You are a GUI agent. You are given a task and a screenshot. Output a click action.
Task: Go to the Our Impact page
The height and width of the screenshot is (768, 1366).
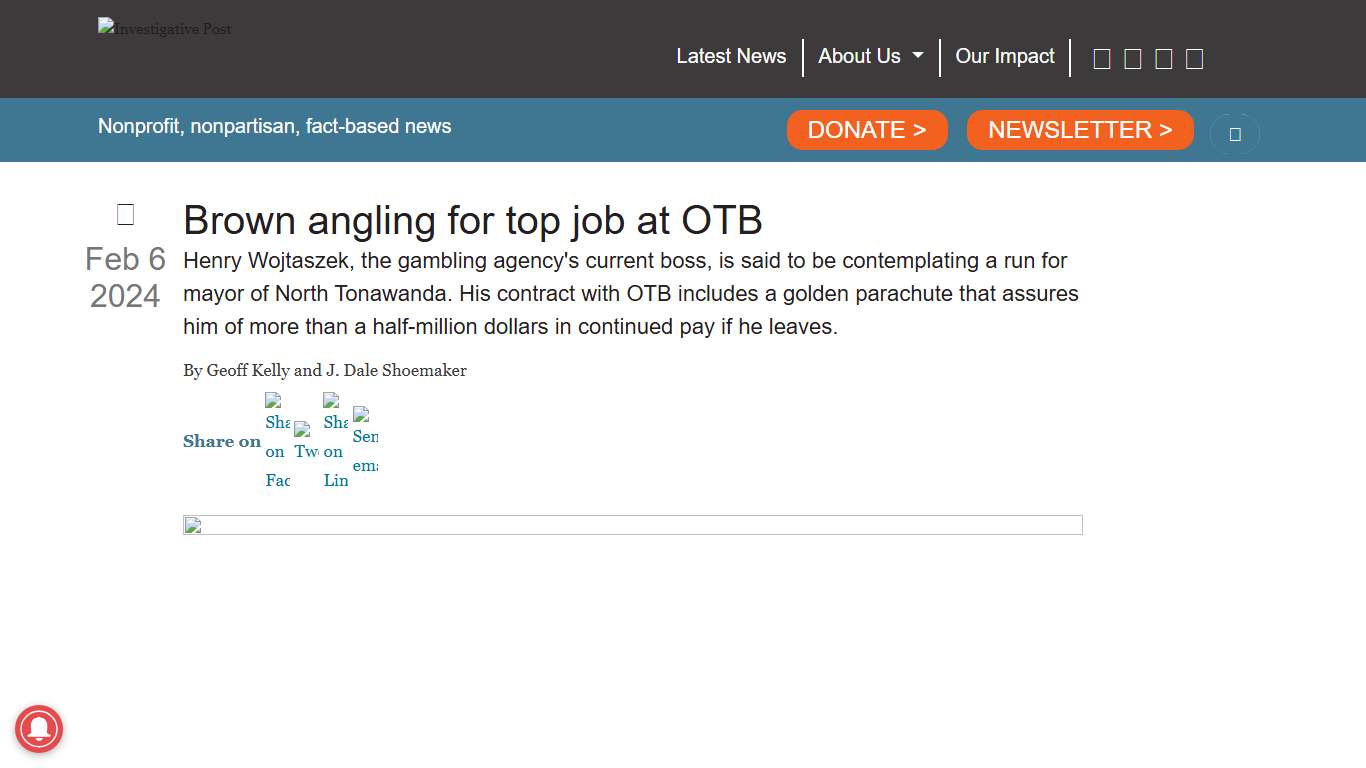(x=1004, y=57)
